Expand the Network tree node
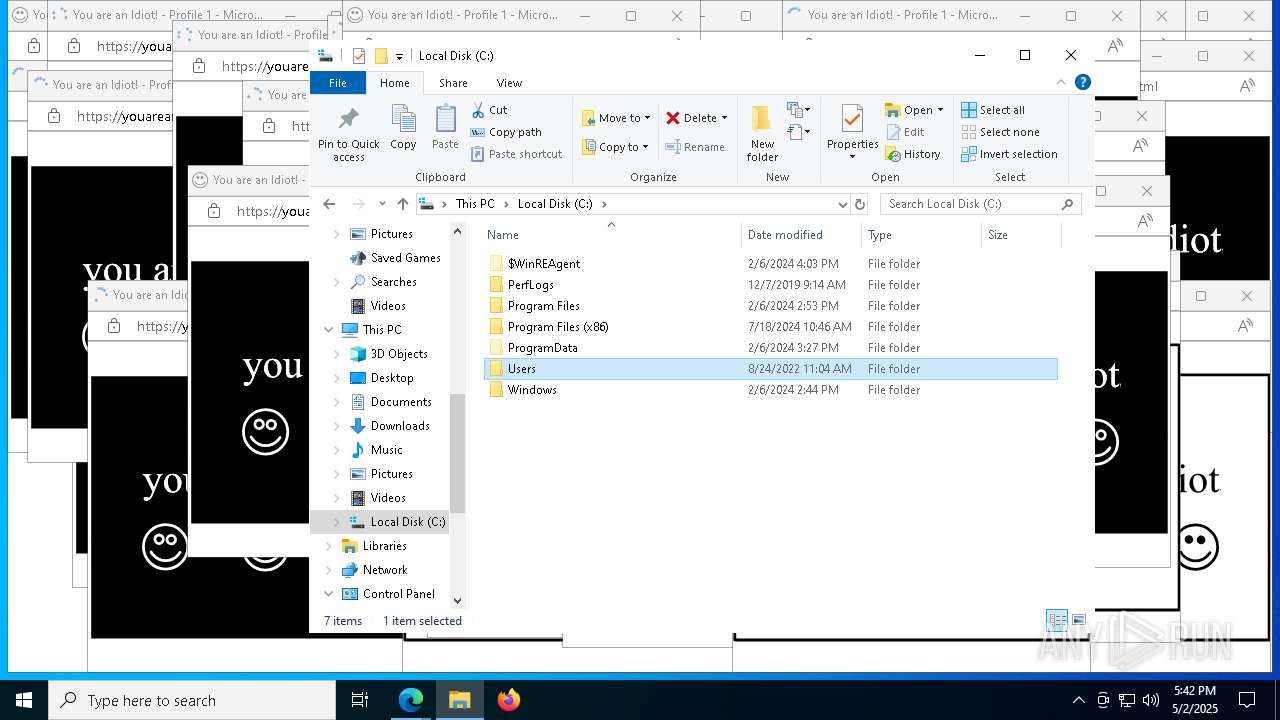Image resolution: width=1280 pixels, height=720 pixels. pos(328,570)
